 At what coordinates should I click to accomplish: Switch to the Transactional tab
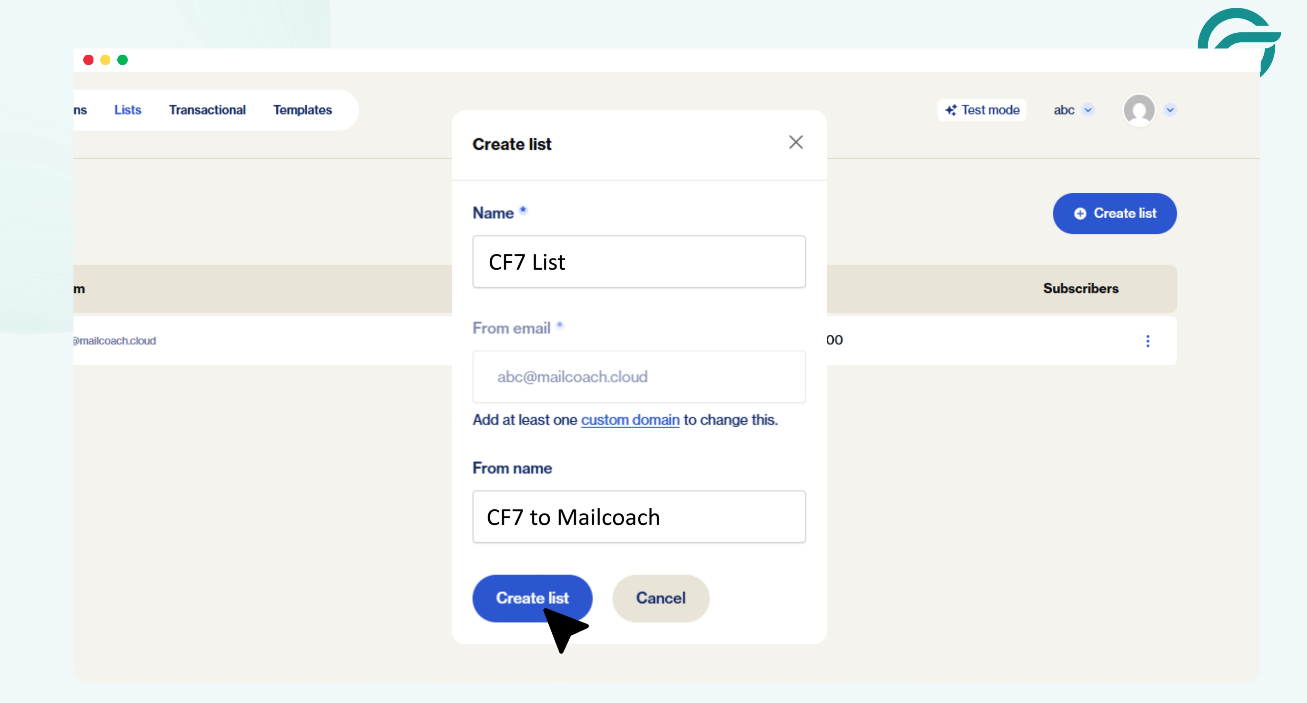pyautogui.click(x=207, y=109)
